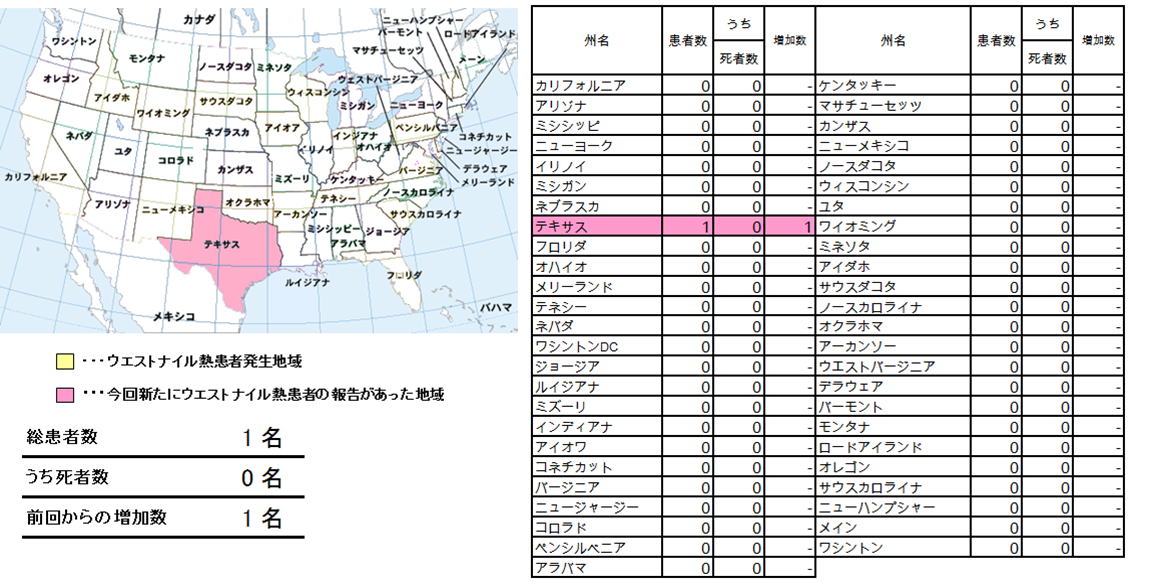Select the カリフォルニア label on the map

pos(35,177)
